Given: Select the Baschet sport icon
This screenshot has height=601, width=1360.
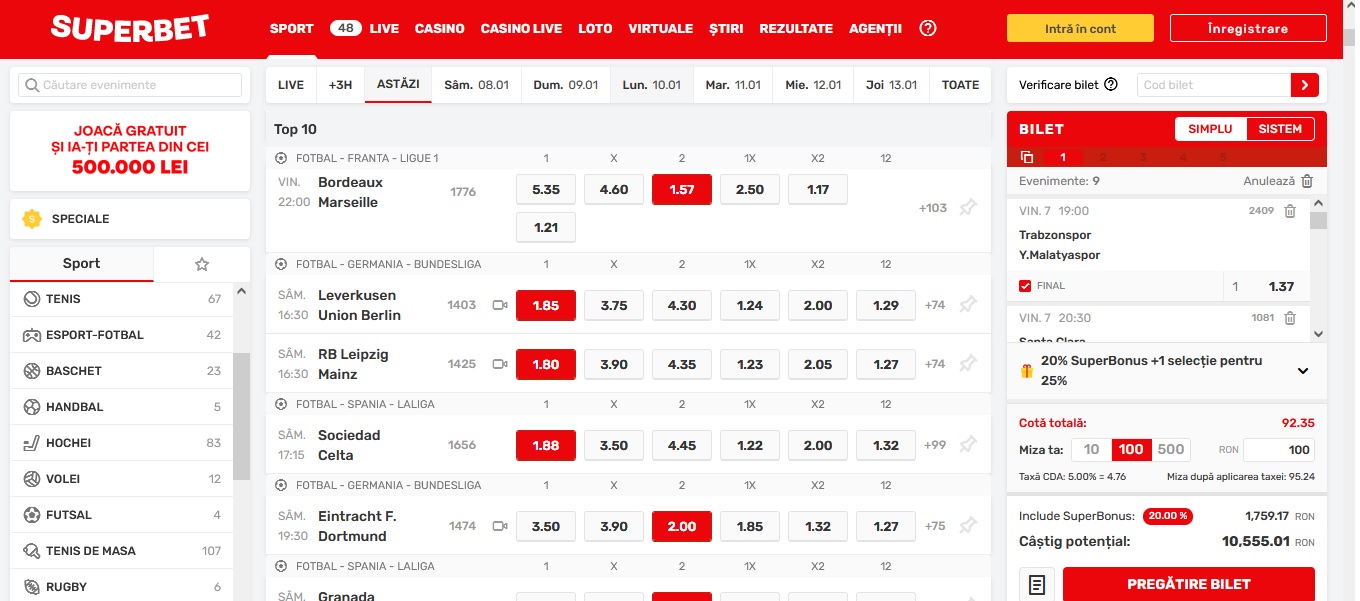Looking at the screenshot, I should click(31, 371).
